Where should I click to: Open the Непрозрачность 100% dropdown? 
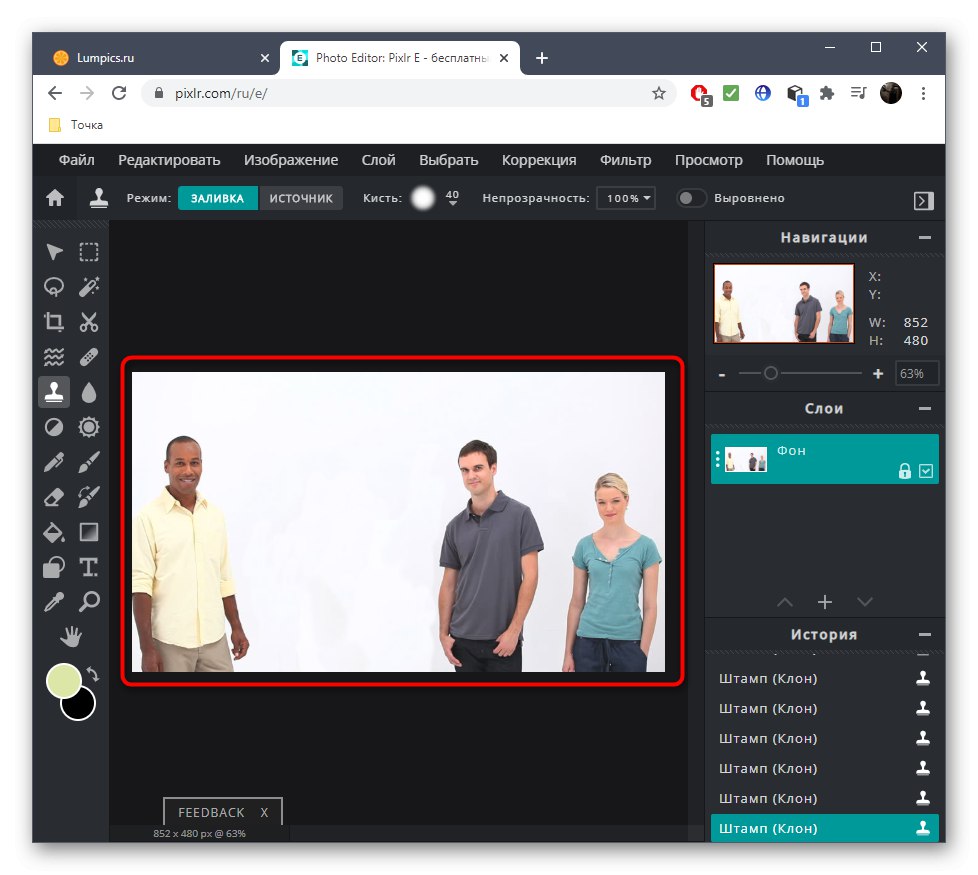(626, 198)
